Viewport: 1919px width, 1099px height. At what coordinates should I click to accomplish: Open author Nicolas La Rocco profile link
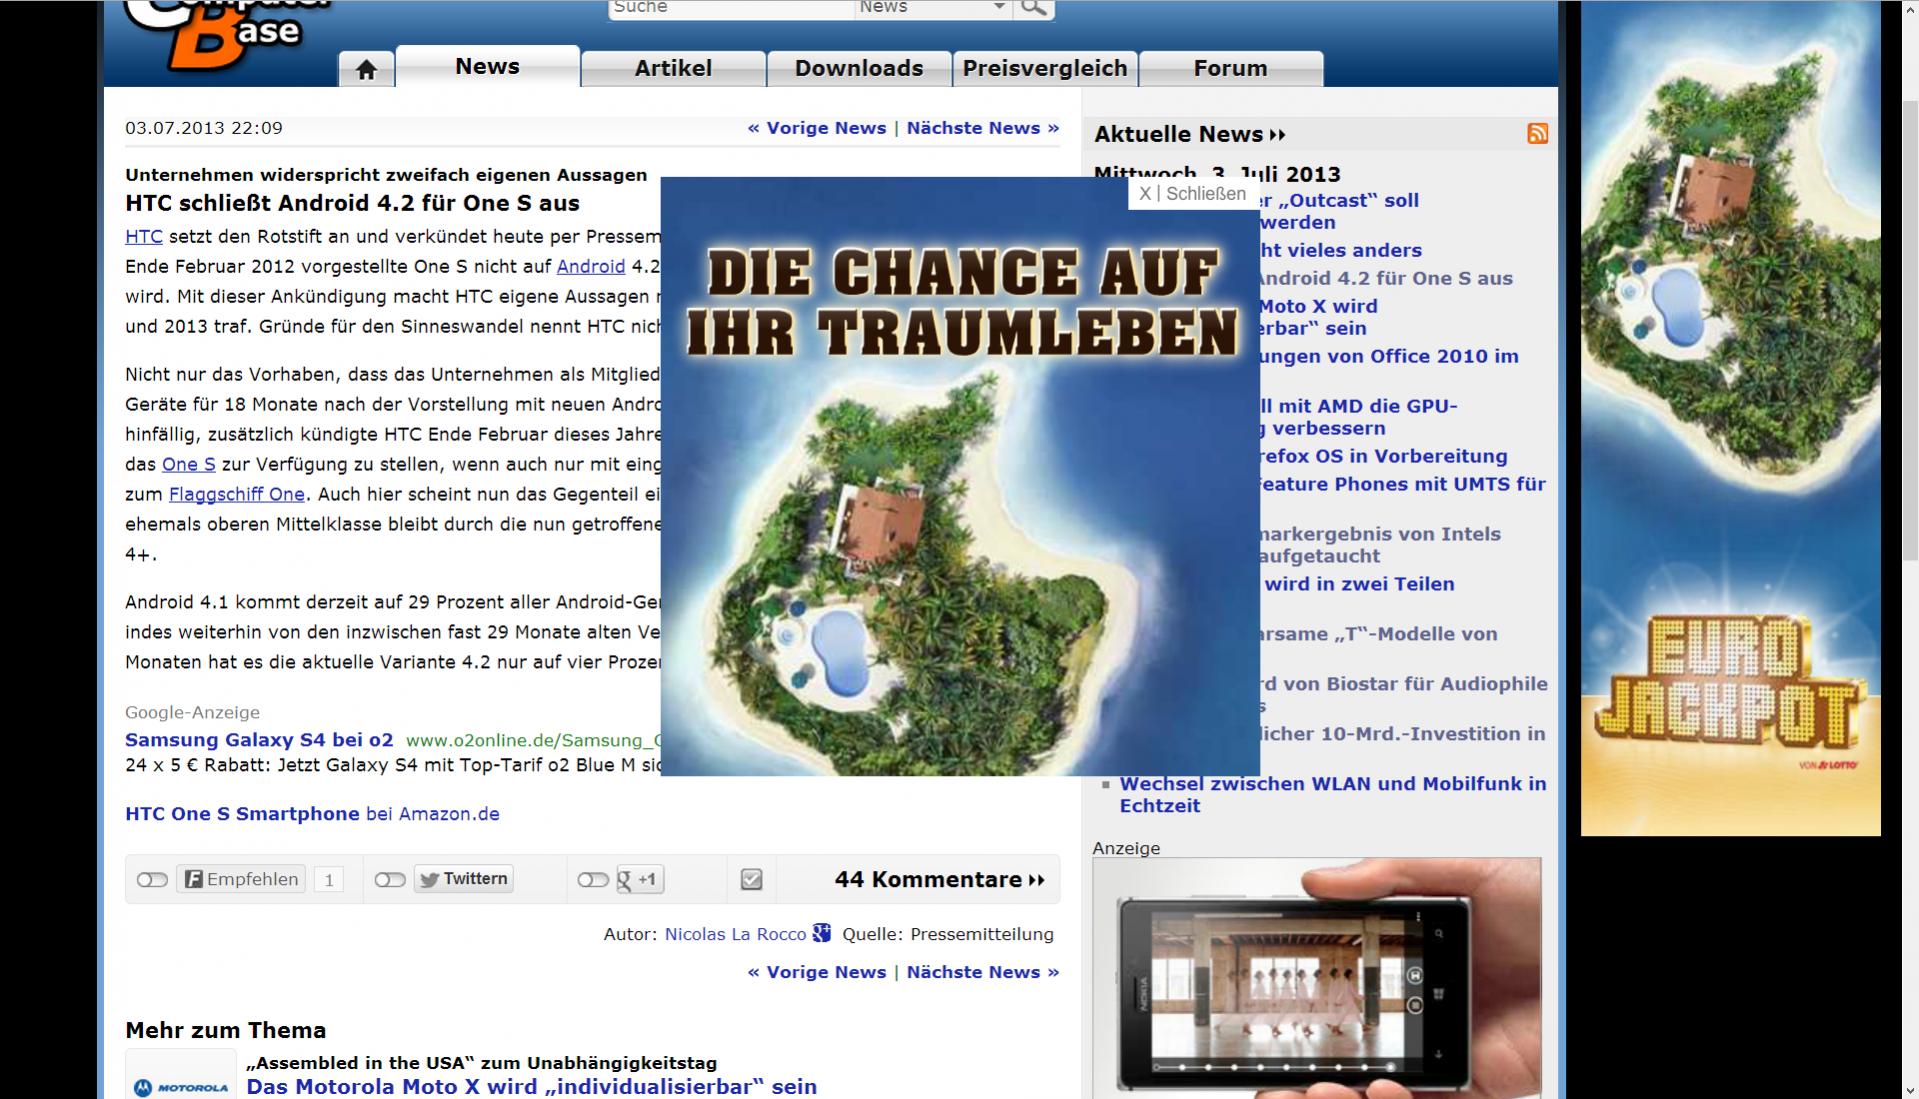(x=735, y=934)
